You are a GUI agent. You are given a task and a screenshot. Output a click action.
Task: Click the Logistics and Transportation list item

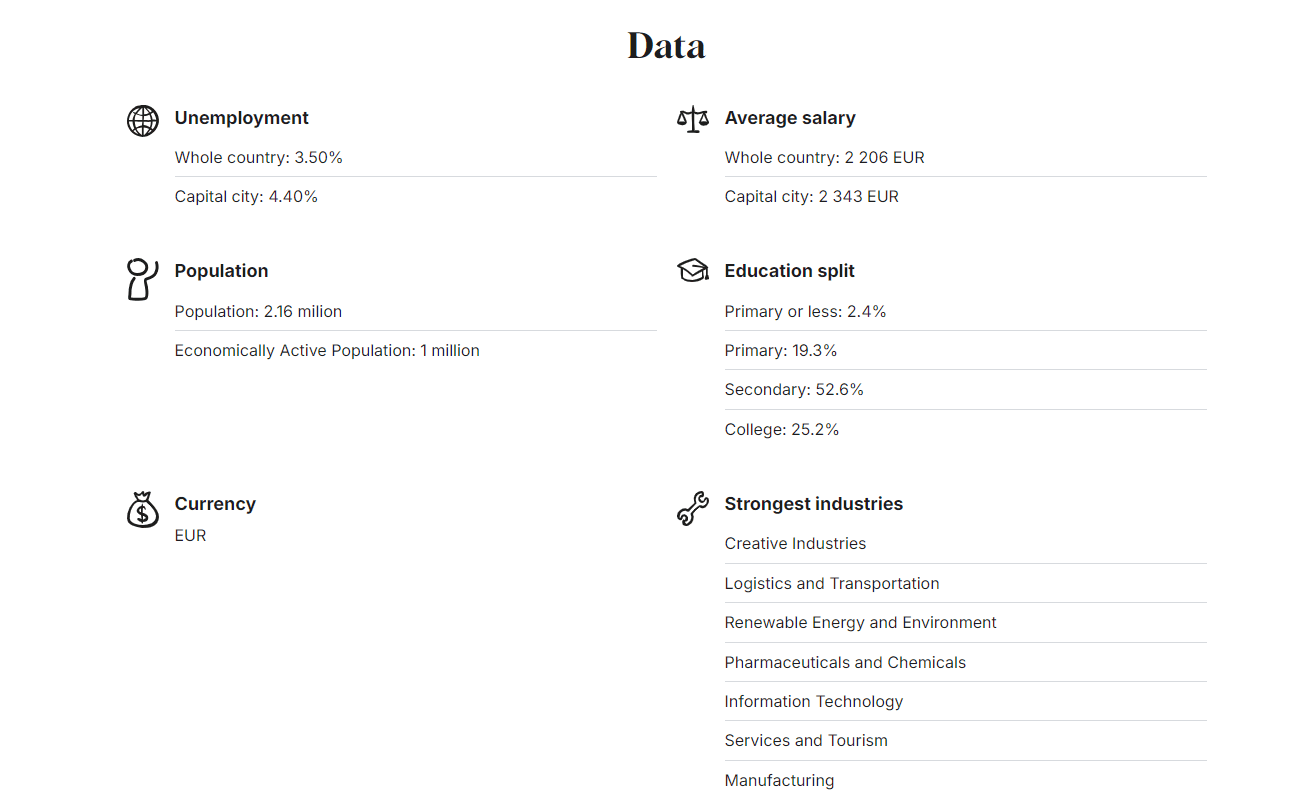966,583
